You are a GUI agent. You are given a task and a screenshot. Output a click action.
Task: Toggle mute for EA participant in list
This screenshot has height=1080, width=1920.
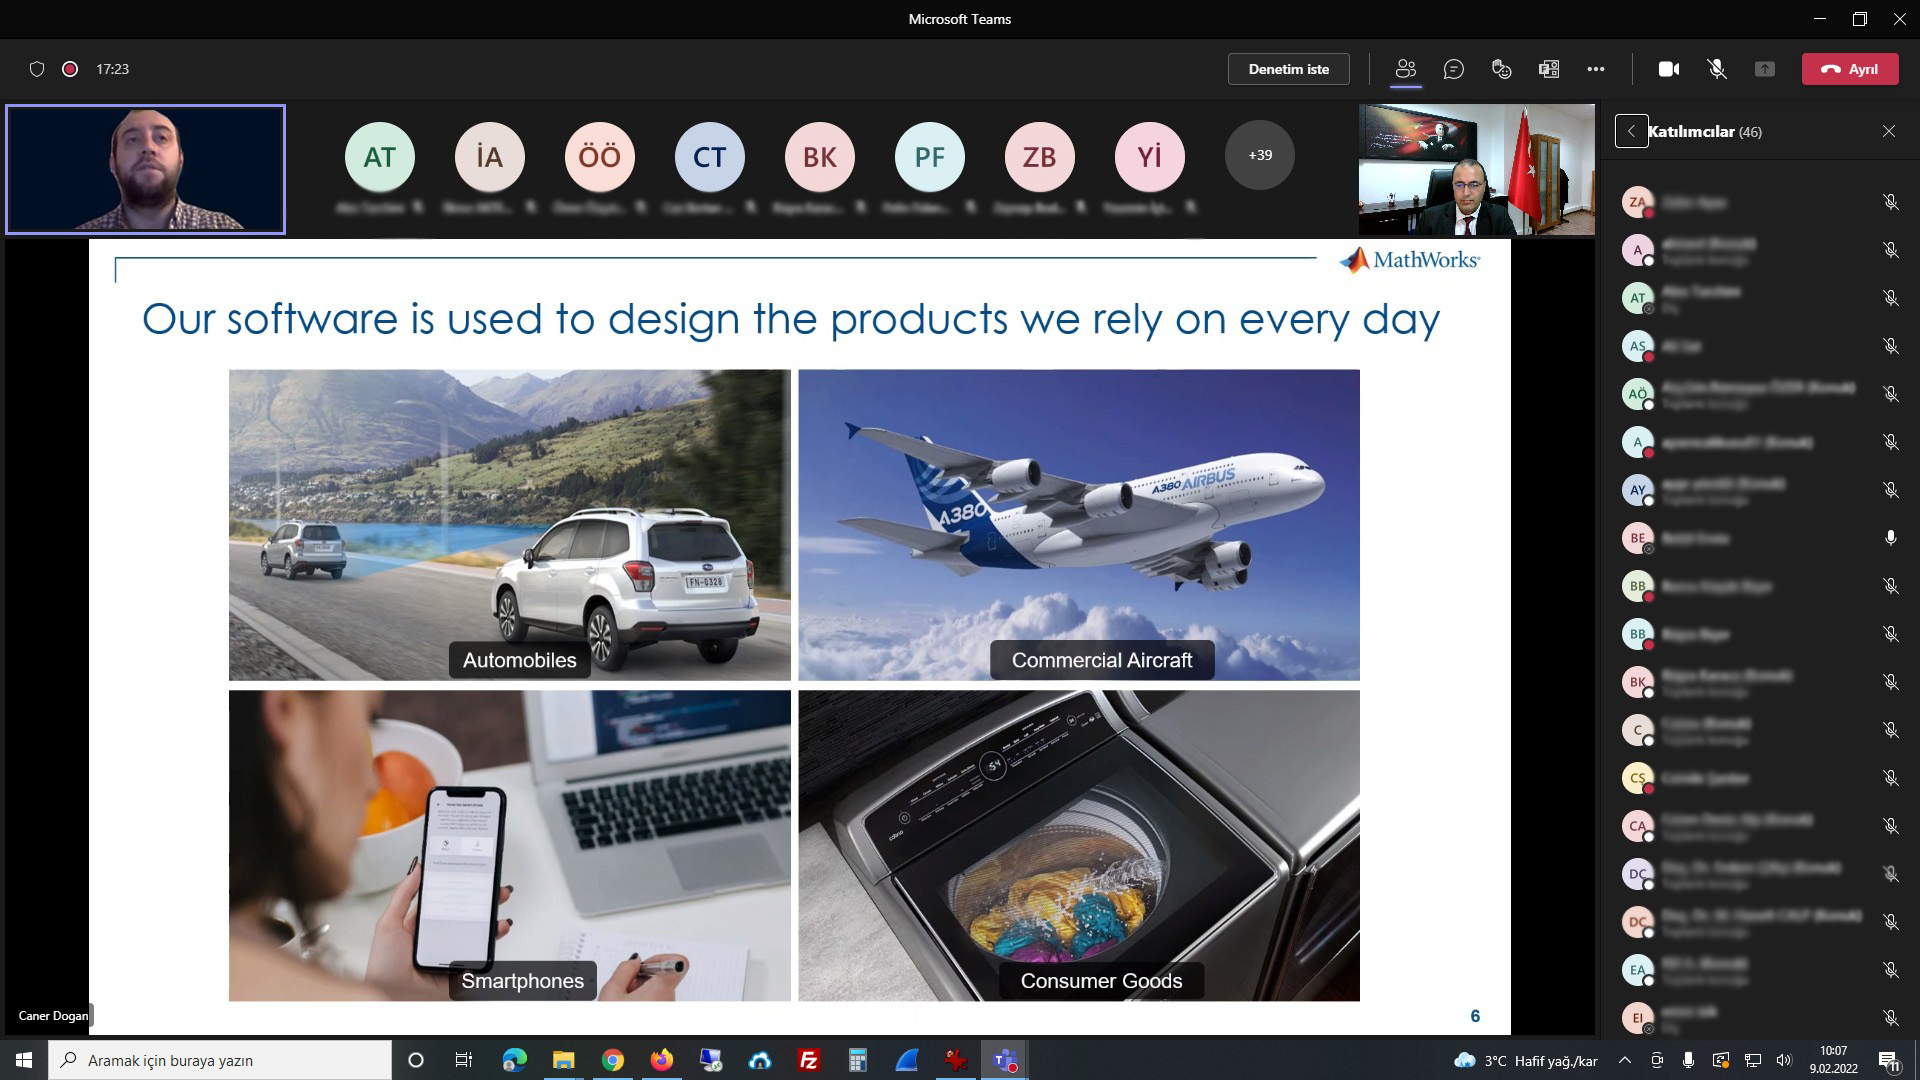(x=1890, y=970)
